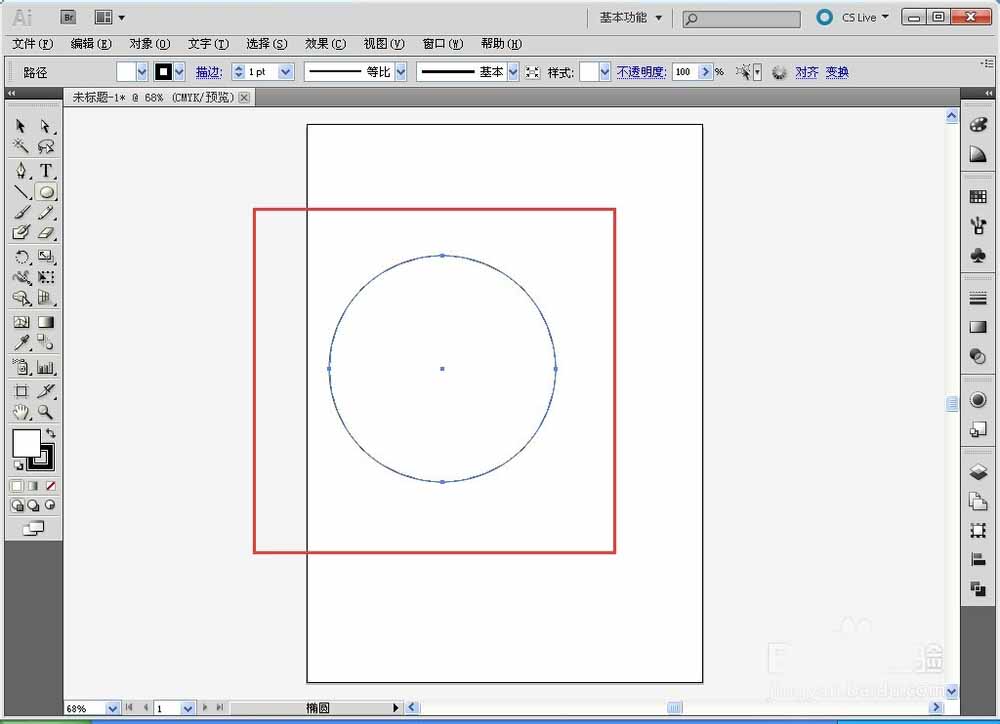Pick the Magic Wand tool

21,147
